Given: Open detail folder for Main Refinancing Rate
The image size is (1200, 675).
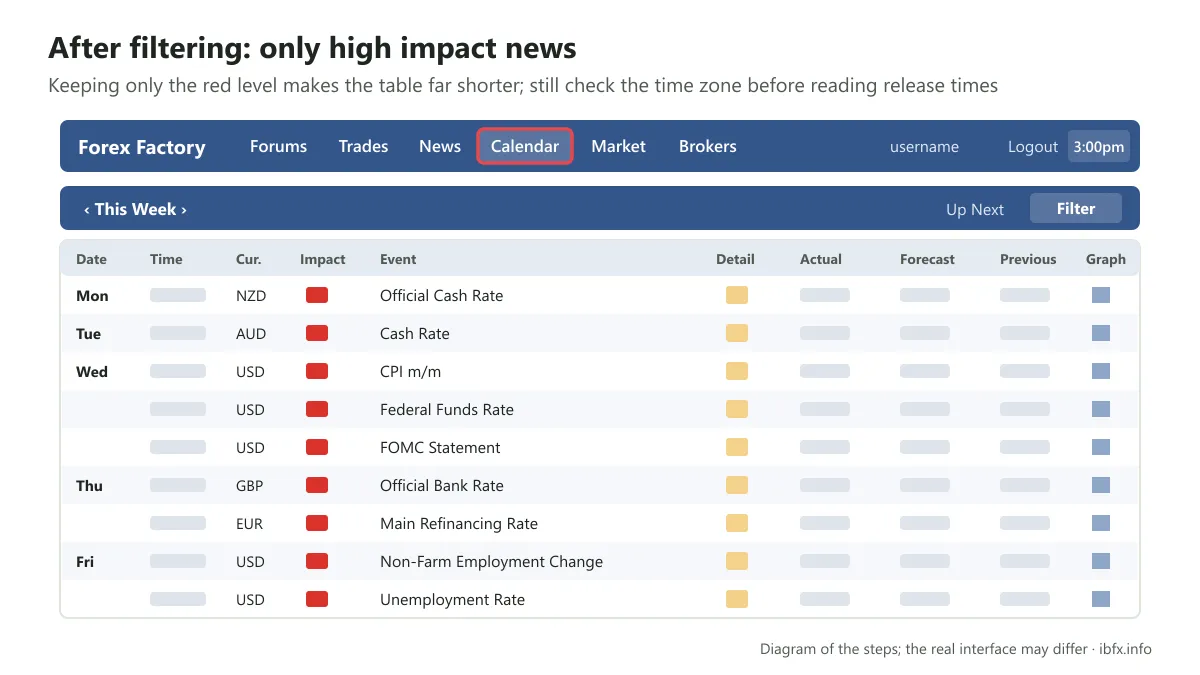Looking at the screenshot, I should [737, 523].
